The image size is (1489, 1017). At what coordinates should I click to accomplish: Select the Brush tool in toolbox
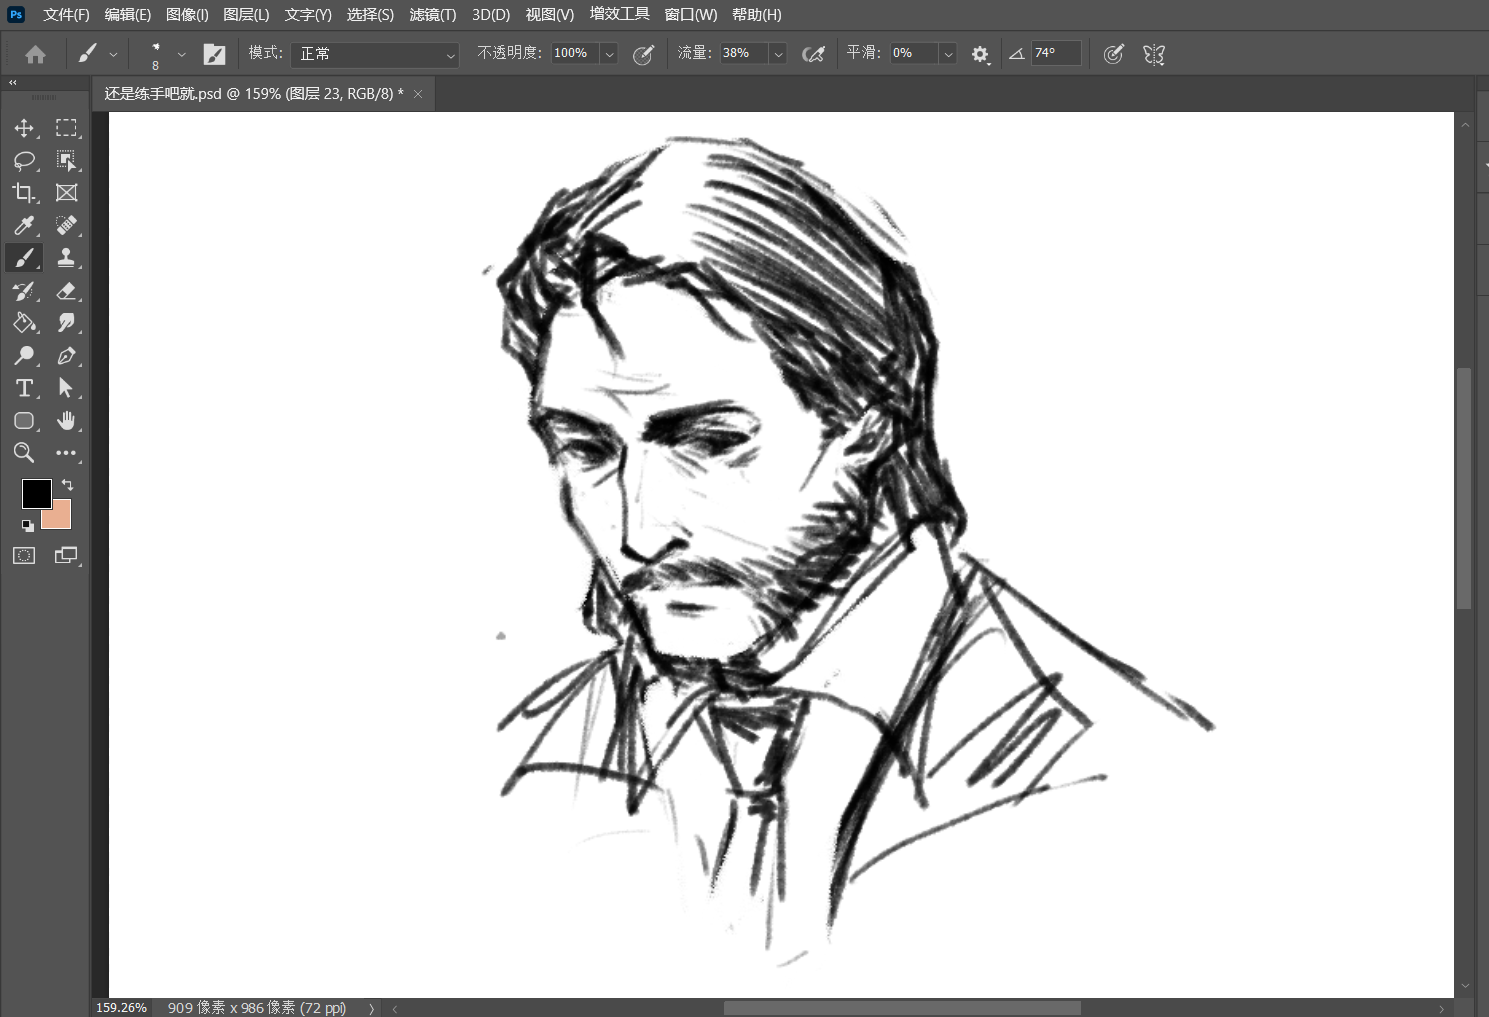(x=24, y=258)
